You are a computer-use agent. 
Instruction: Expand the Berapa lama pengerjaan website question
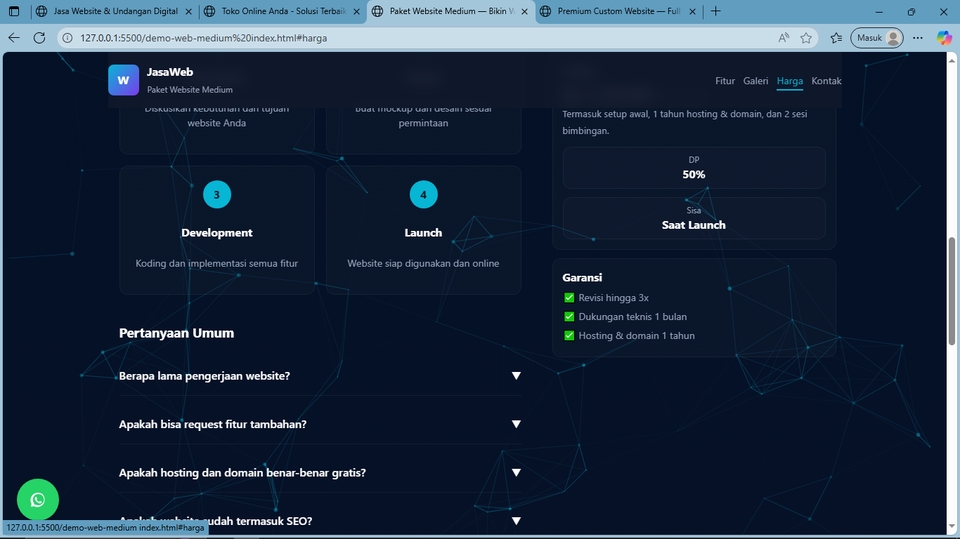[x=320, y=375]
